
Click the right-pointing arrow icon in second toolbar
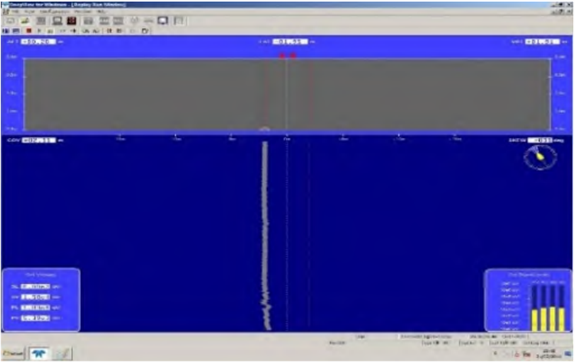pyautogui.click(x=73, y=31)
